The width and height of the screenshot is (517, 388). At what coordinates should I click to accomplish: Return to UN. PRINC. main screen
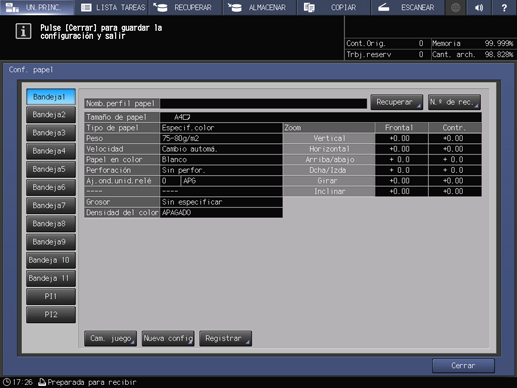37,7
